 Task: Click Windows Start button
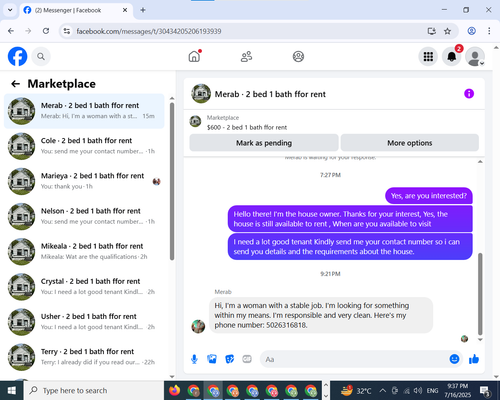pyautogui.click(x=12, y=390)
